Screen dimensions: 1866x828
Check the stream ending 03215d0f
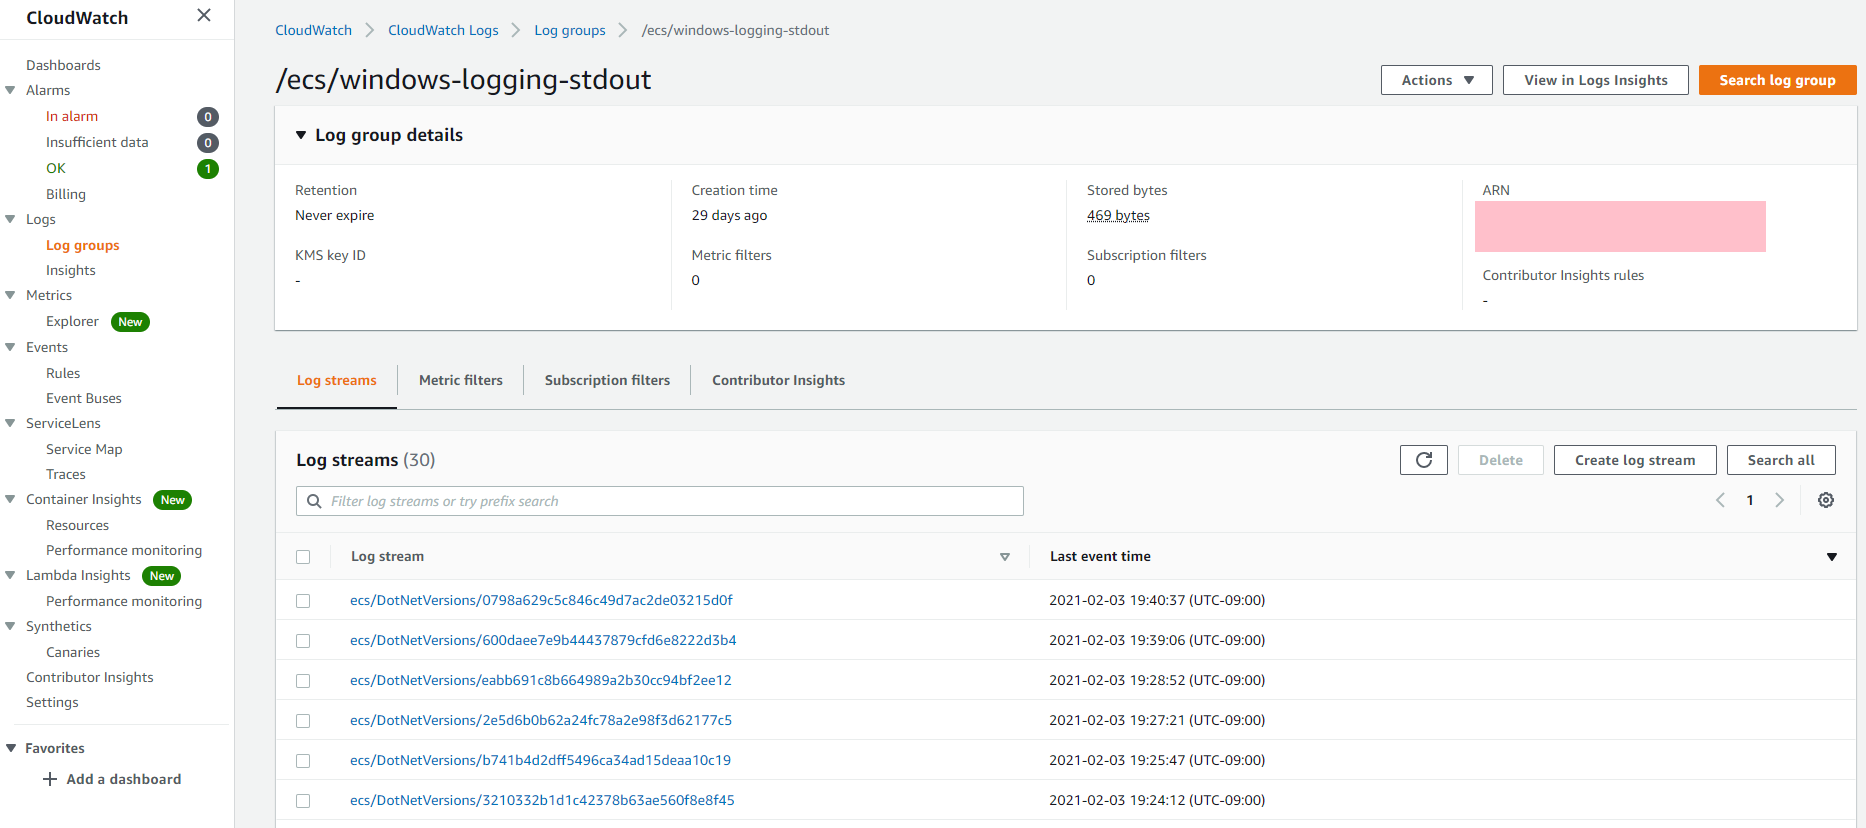(x=303, y=601)
